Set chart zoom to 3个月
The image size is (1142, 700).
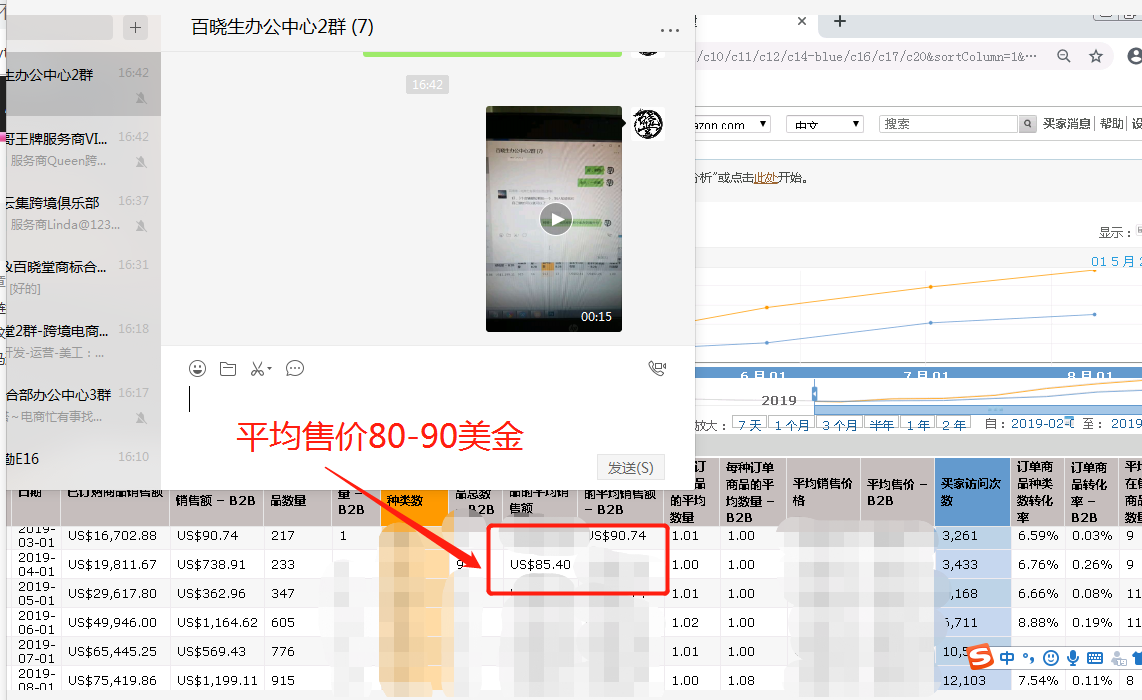(x=840, y=425)
